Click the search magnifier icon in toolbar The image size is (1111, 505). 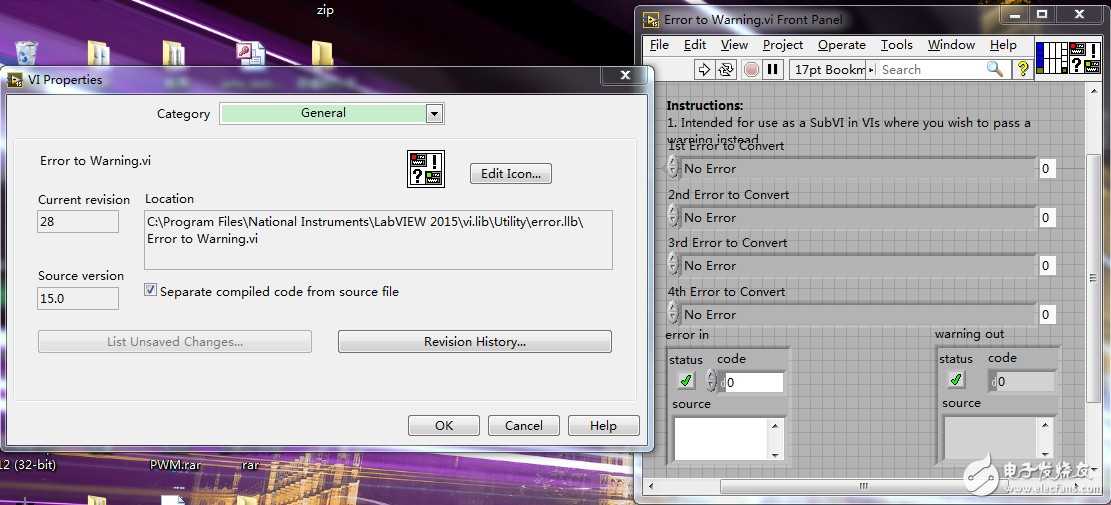tap(995, 69)
